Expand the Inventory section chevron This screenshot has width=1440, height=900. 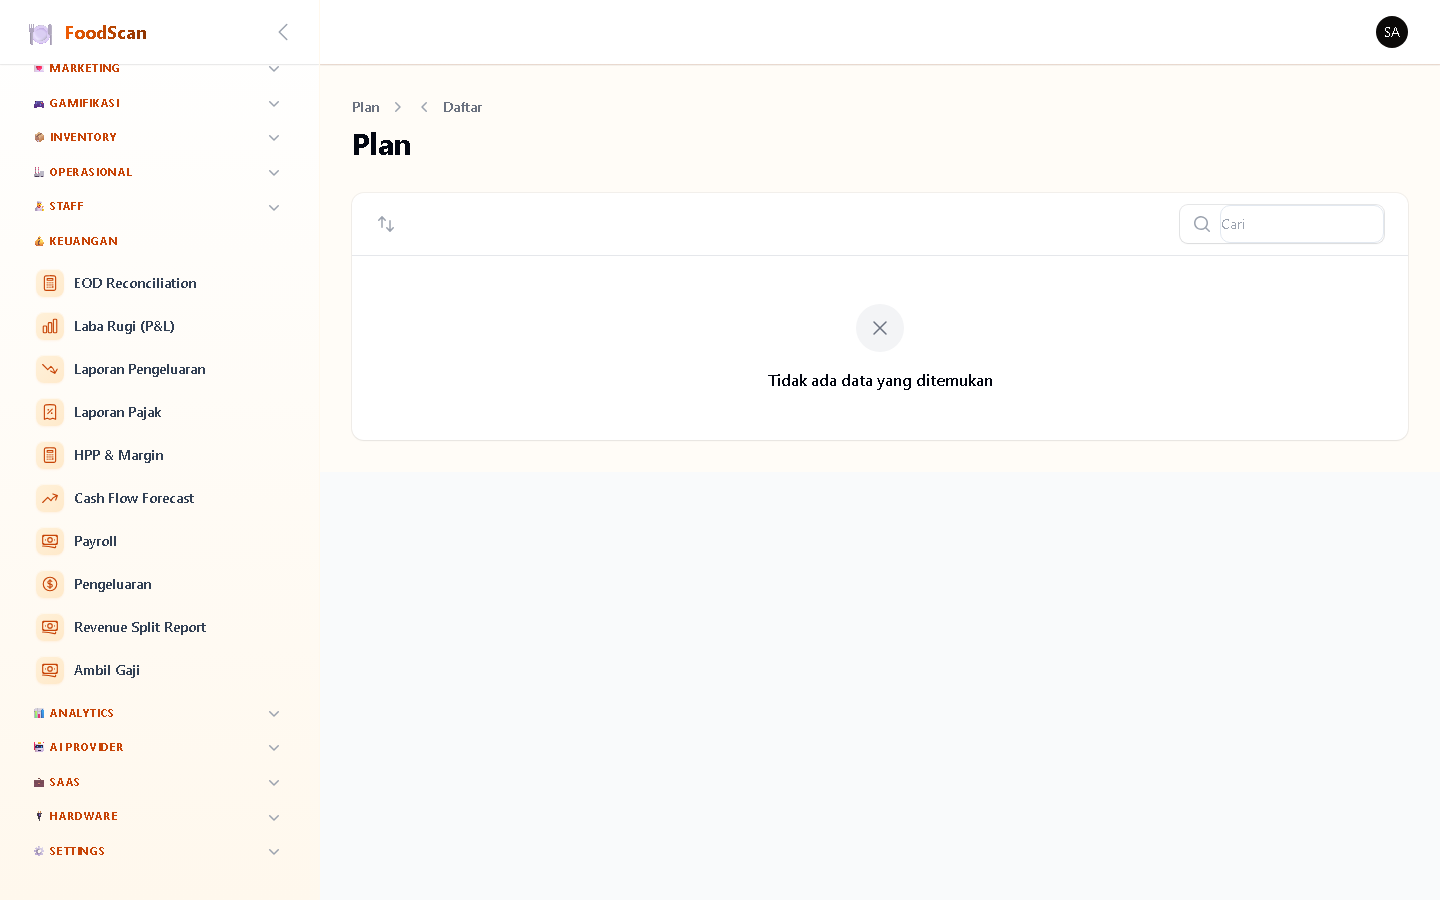[274, 138]
